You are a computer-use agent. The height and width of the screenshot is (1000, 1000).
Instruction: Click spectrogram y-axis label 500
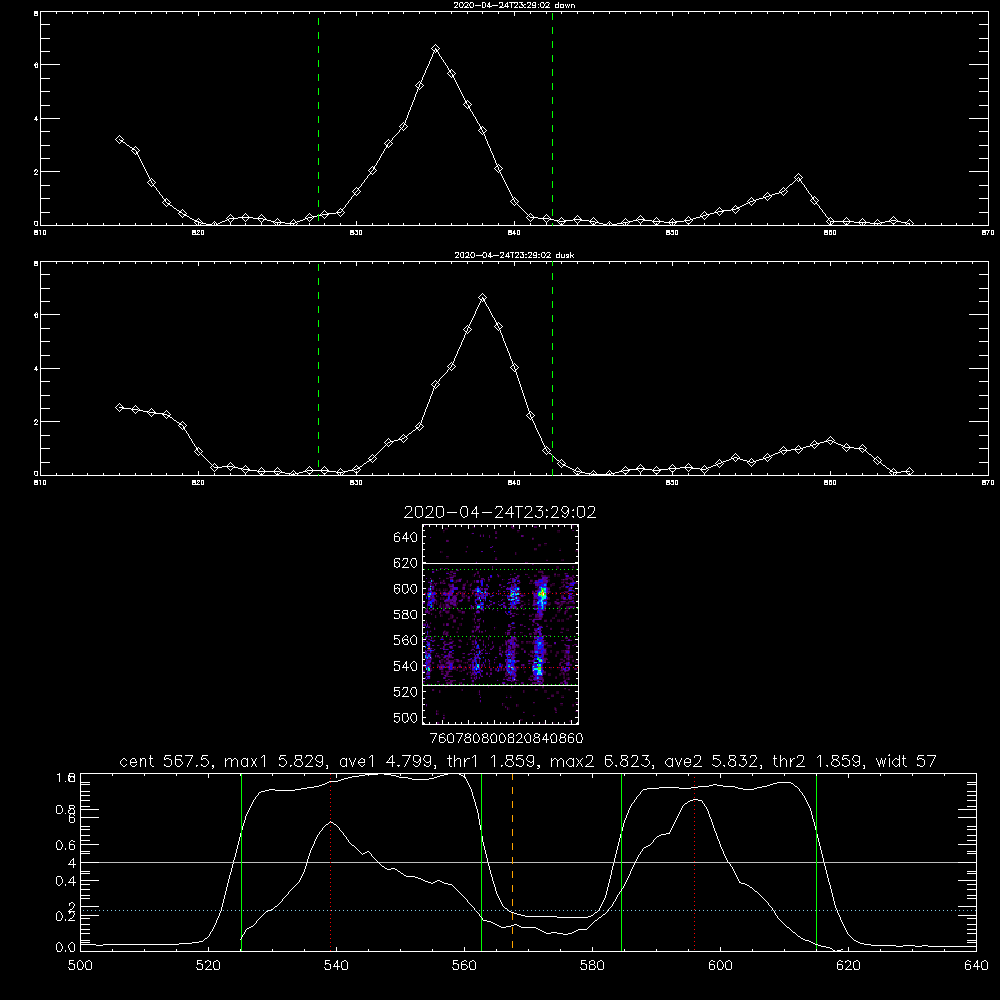406,718
